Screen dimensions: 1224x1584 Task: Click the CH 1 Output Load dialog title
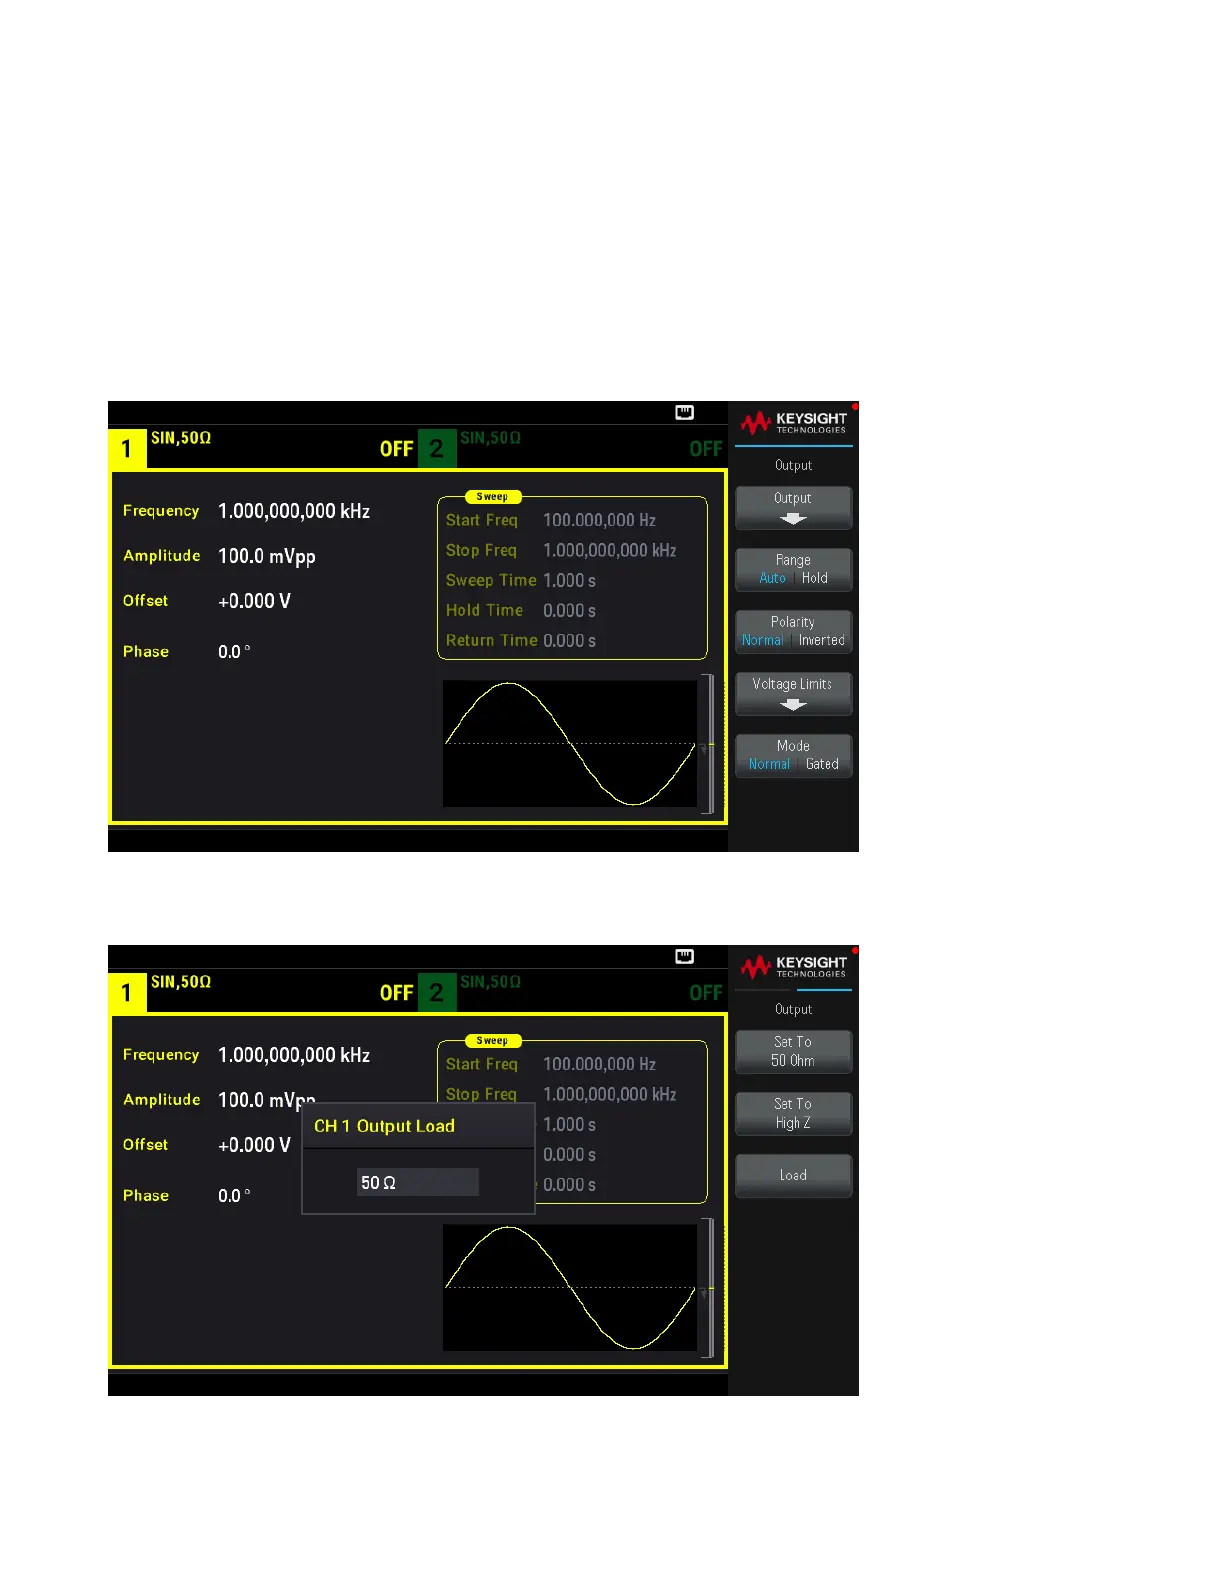pyautogui.click(x=384, y=1126)
